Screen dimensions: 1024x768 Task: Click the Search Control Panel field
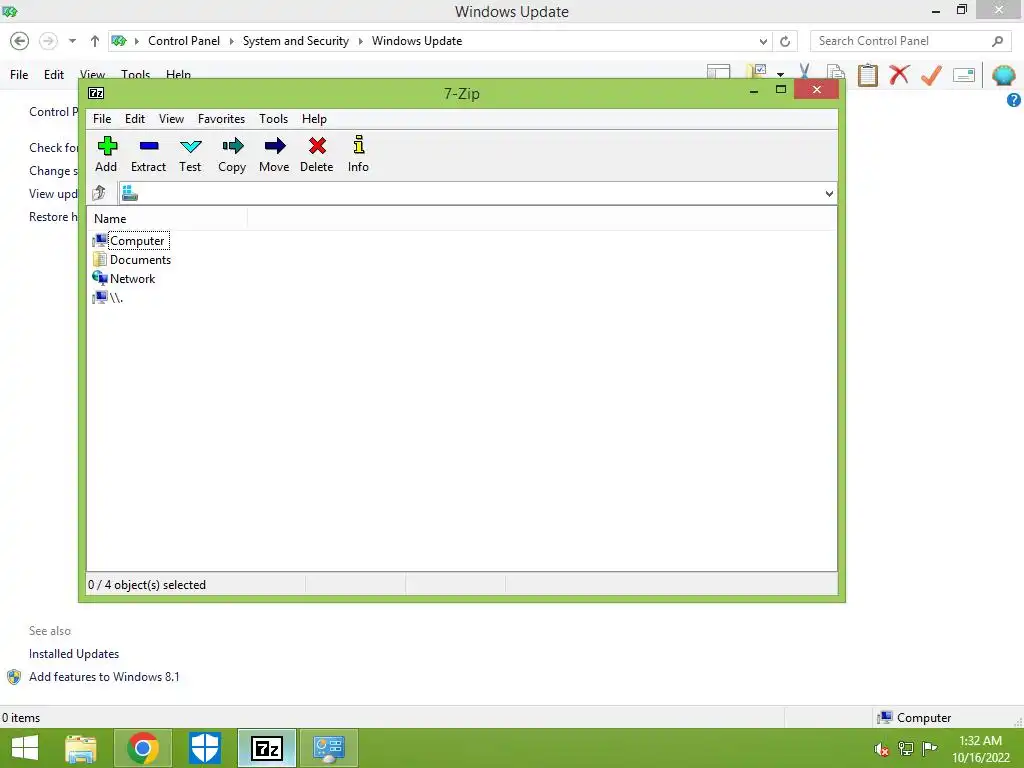pyautogui.click(x=912, y=41)
